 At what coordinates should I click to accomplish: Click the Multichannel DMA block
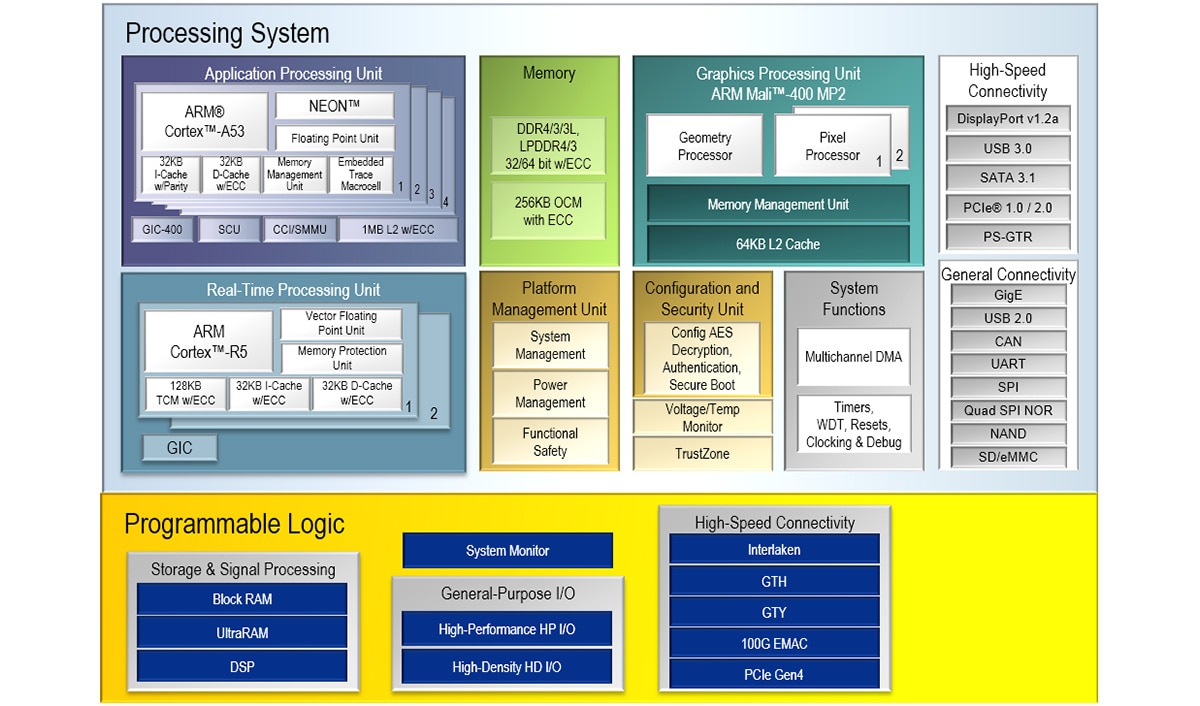click(853, 357)
